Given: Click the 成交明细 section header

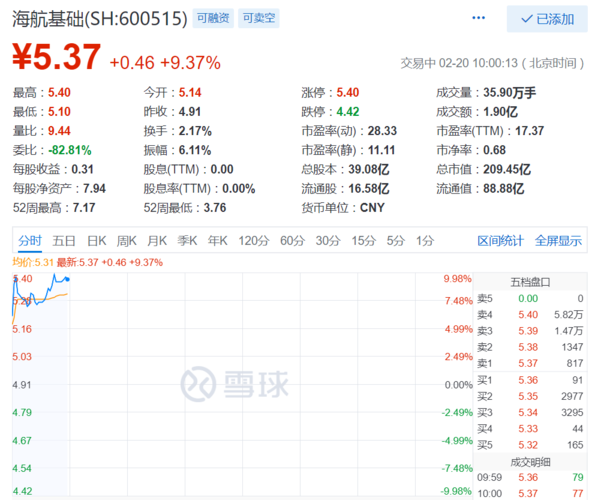Looking at the screenshot, I should pos(530,462).
